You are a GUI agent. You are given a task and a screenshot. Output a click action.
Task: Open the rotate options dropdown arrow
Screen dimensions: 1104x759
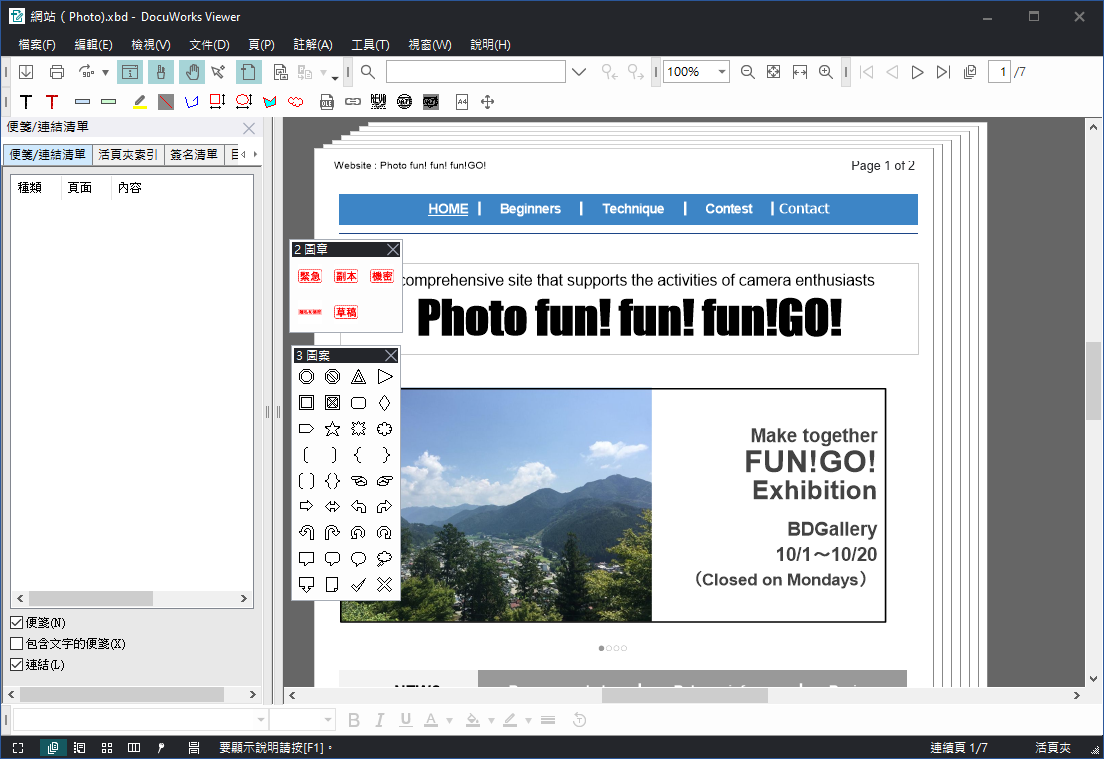[106, 72]
